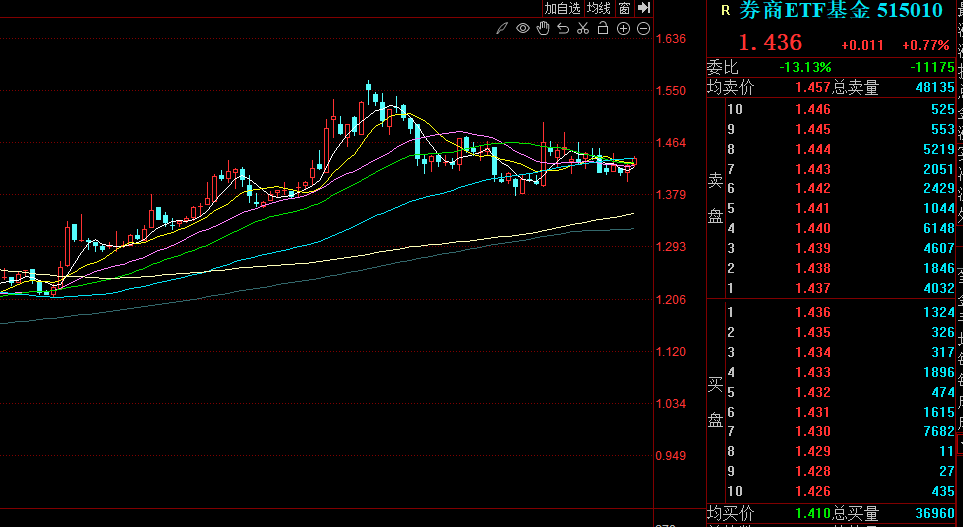The height and width of the screenshot is (527, 963).
Task: Zoom in with the plus icon
Action: 623,28
